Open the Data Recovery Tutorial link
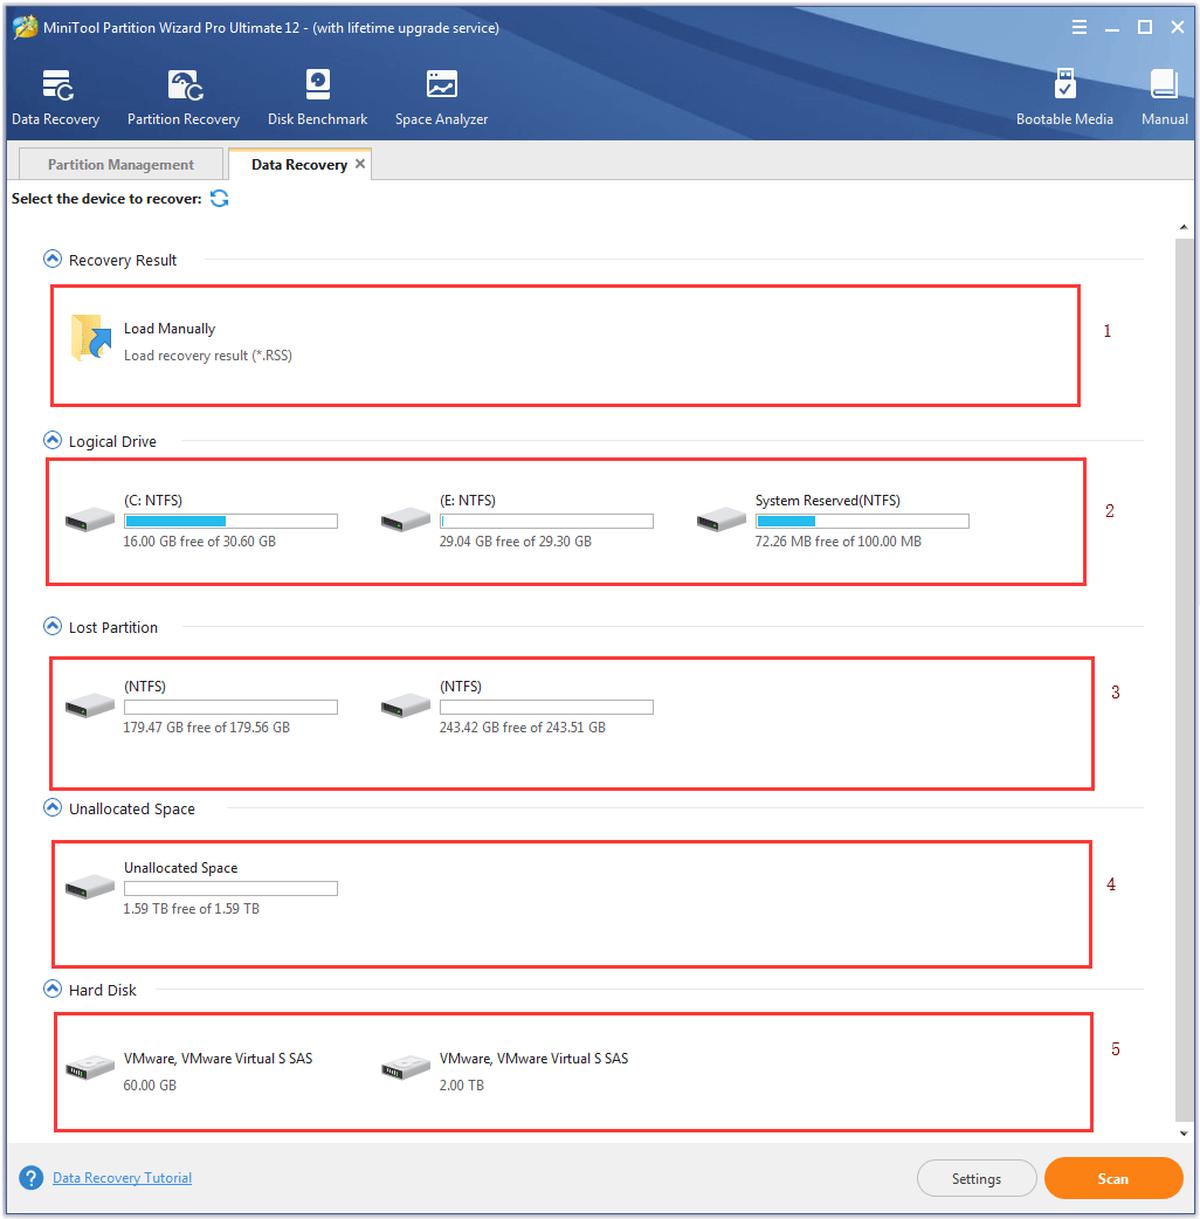 point(122,1178)
